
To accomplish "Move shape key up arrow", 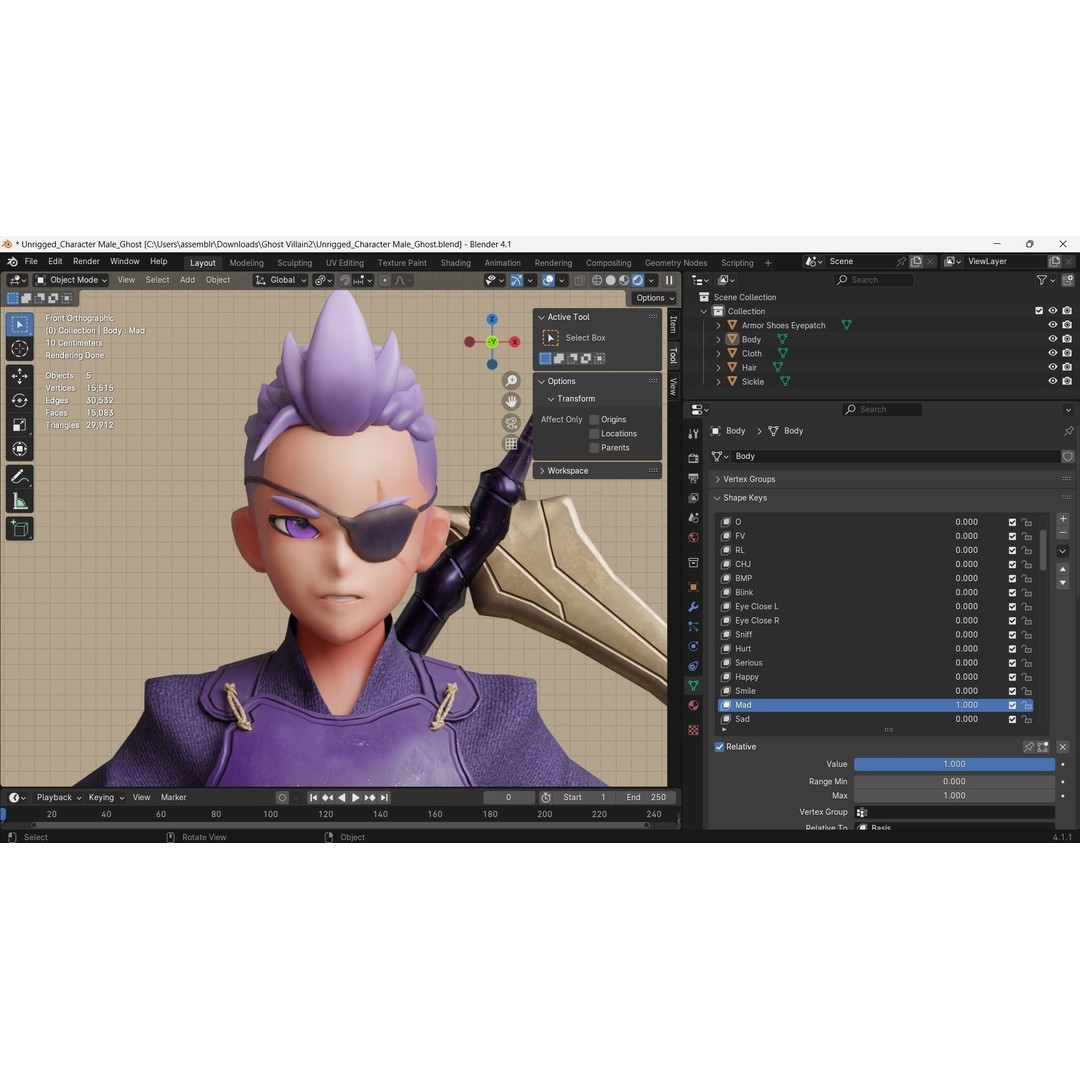I will pyautogui.click(x=1063, y=570).
